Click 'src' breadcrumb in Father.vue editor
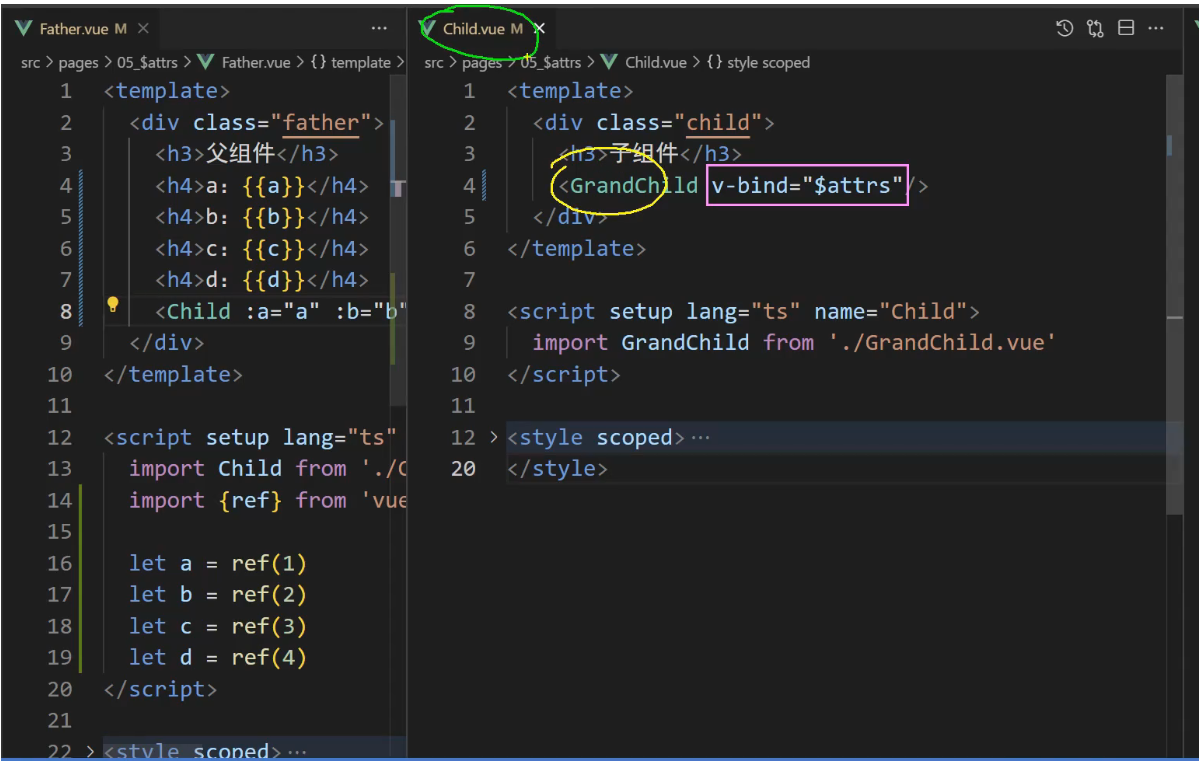The height and width of the screenshot is (764, 1201). coord(31,62)
